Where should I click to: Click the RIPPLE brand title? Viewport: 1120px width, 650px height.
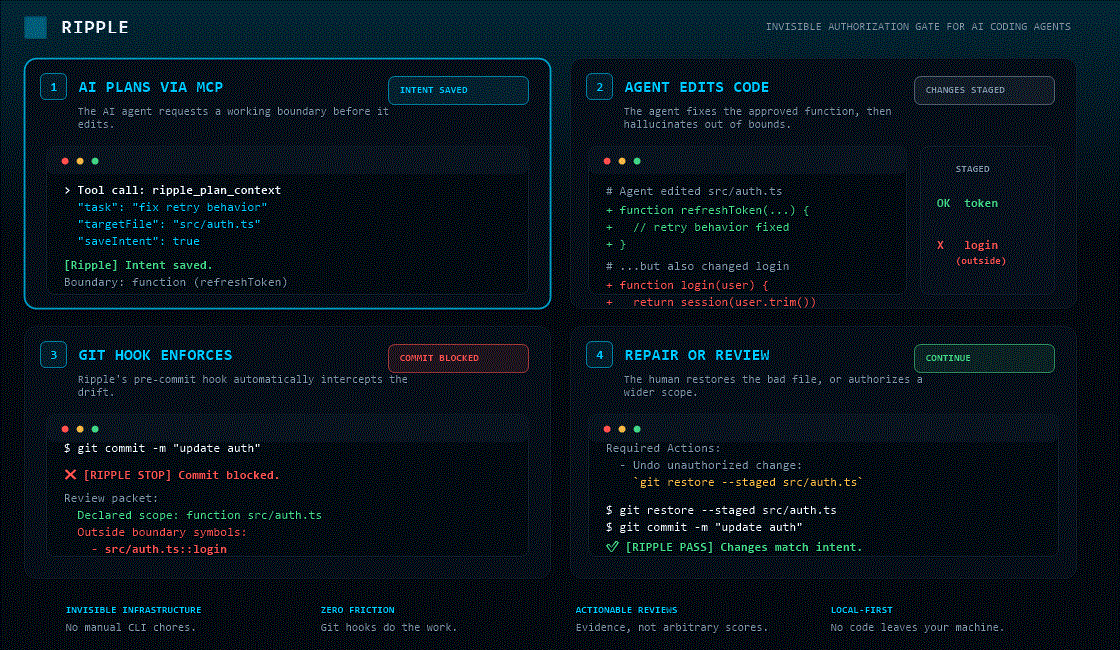[95, 27]
